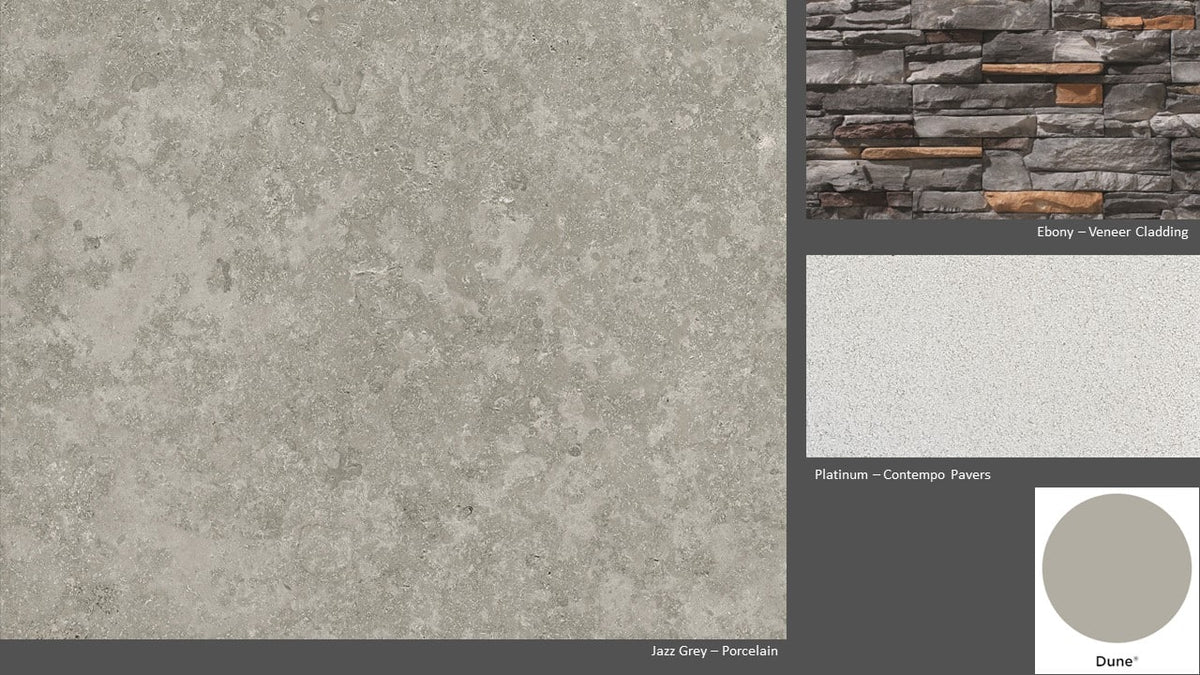The image size is (1200, 675).
Task: Click the word 'Grey' in the porcelain caption
Action: [x=691, y=651]
